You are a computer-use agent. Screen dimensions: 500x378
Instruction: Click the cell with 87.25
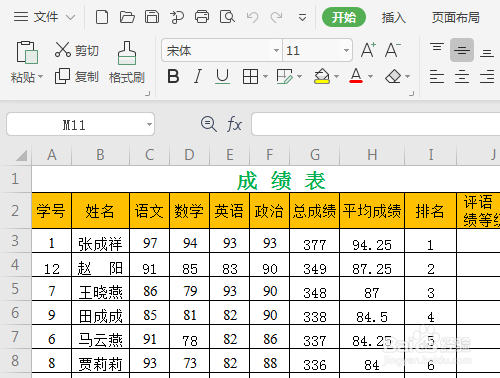[372, 265]
